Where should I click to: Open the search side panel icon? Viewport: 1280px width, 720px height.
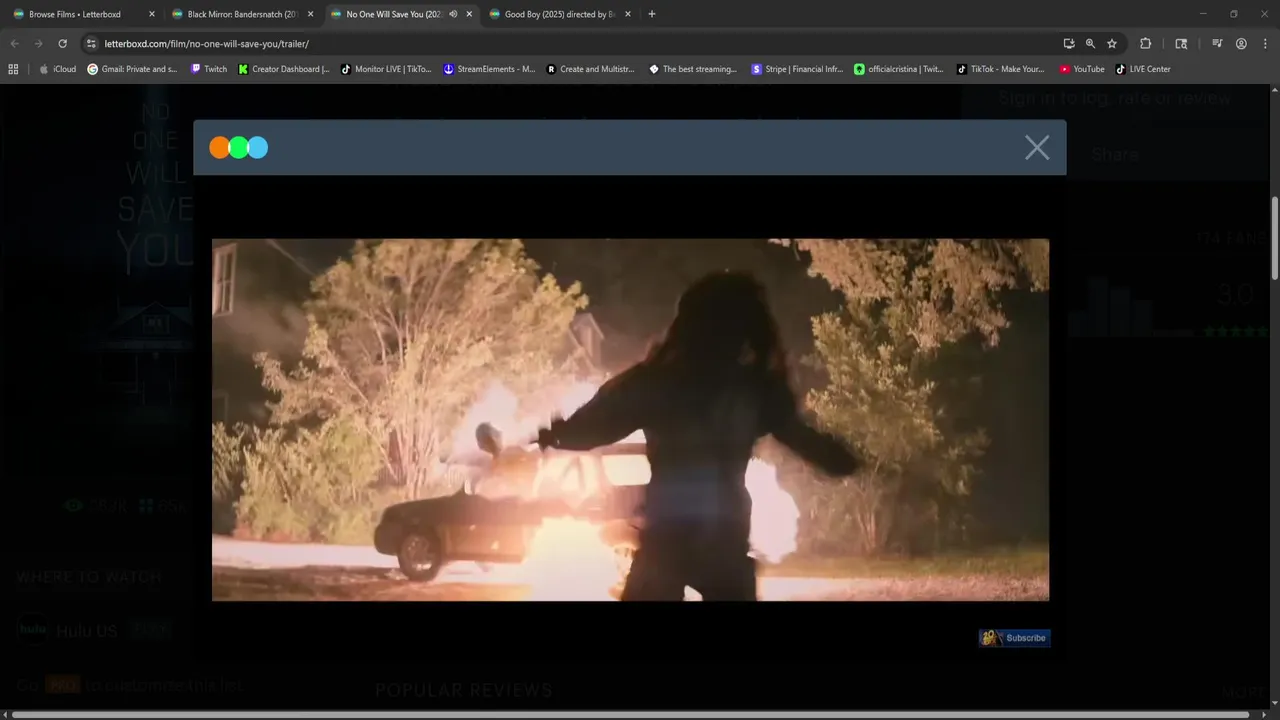1181,44
